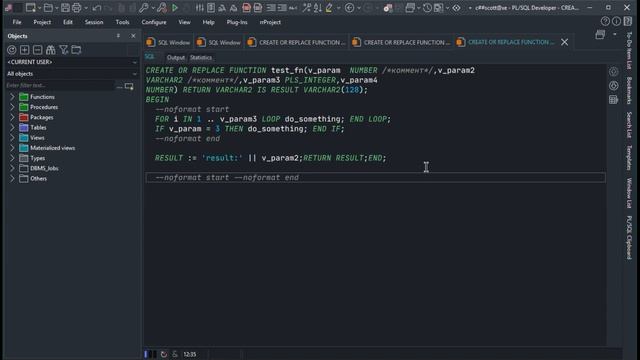
Task: Click the 12:35 cursor position in status bar
Action: (190, 354)
